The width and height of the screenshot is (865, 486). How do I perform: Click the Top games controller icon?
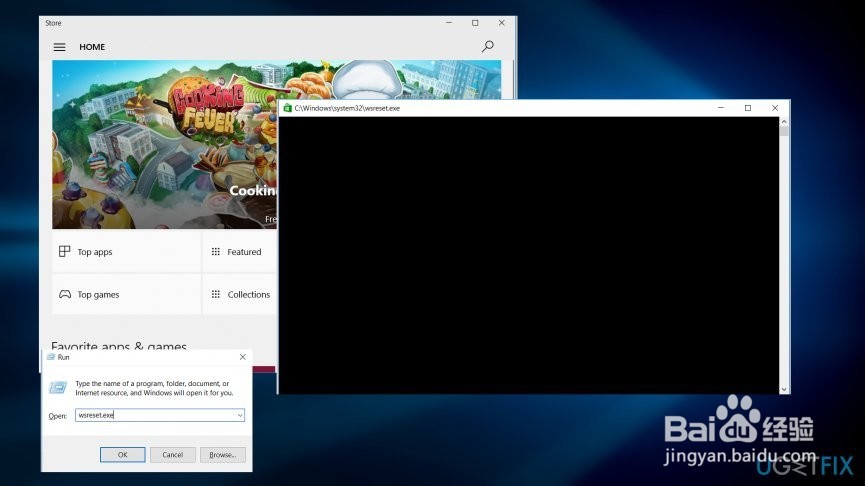(x=65, y=295)
